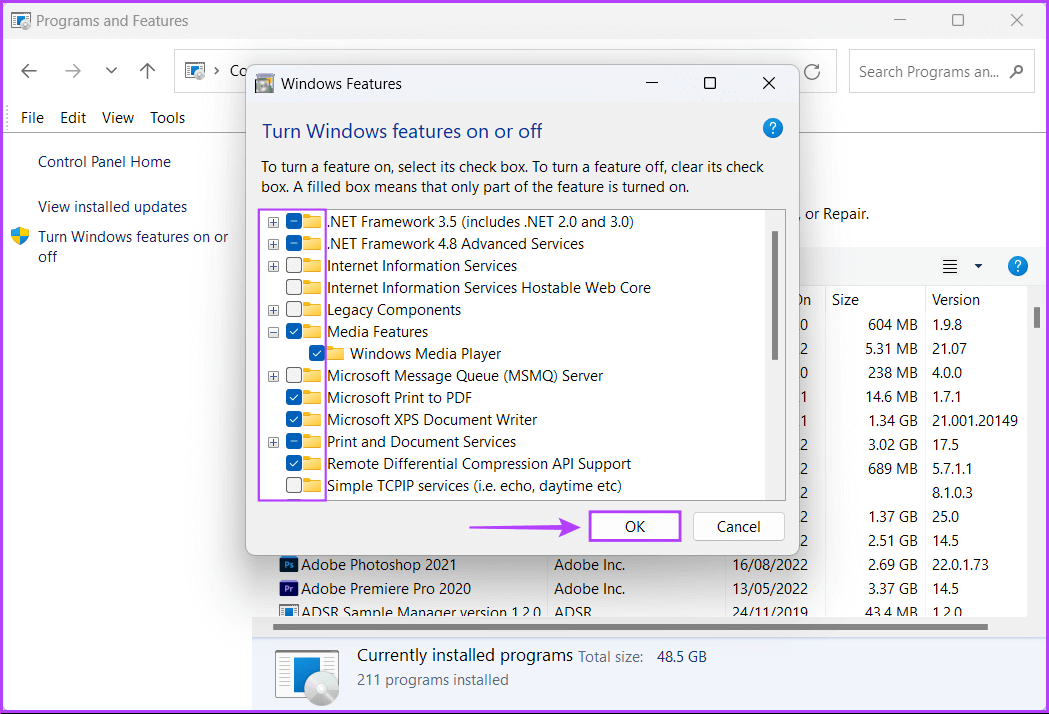Toggle .NET Framework 3.5 checkbox
1049x714 pixels.
point(294,221)
